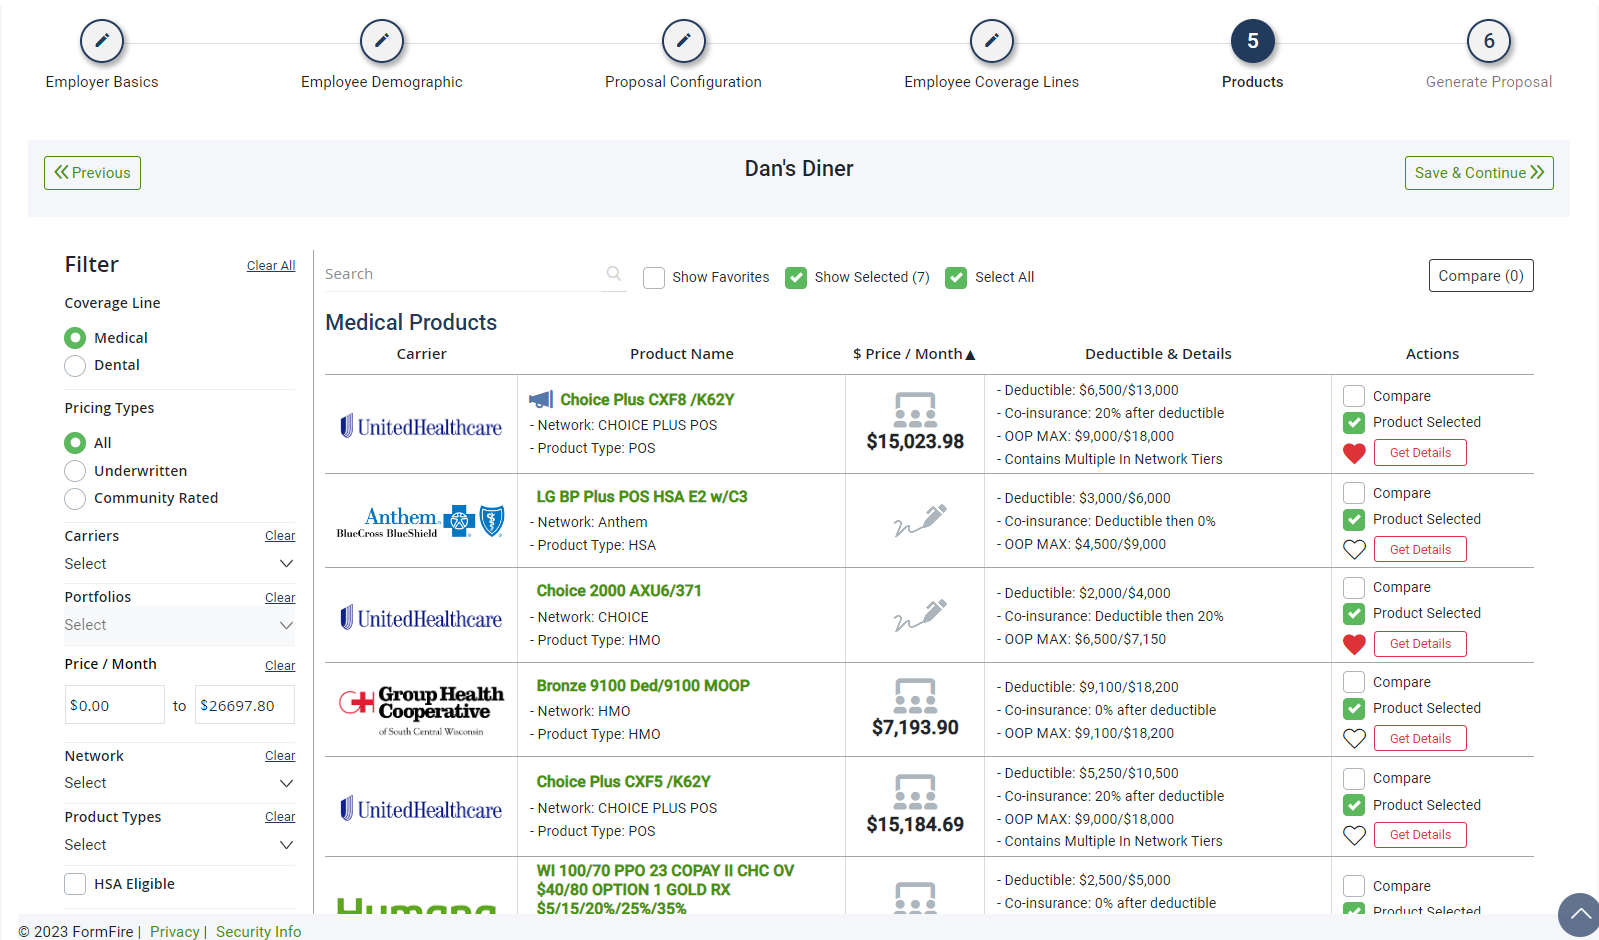The width and height of the screenshot is (1599, 940).
Task: Click Save & Continue button
Action: tap(1479, 173)
